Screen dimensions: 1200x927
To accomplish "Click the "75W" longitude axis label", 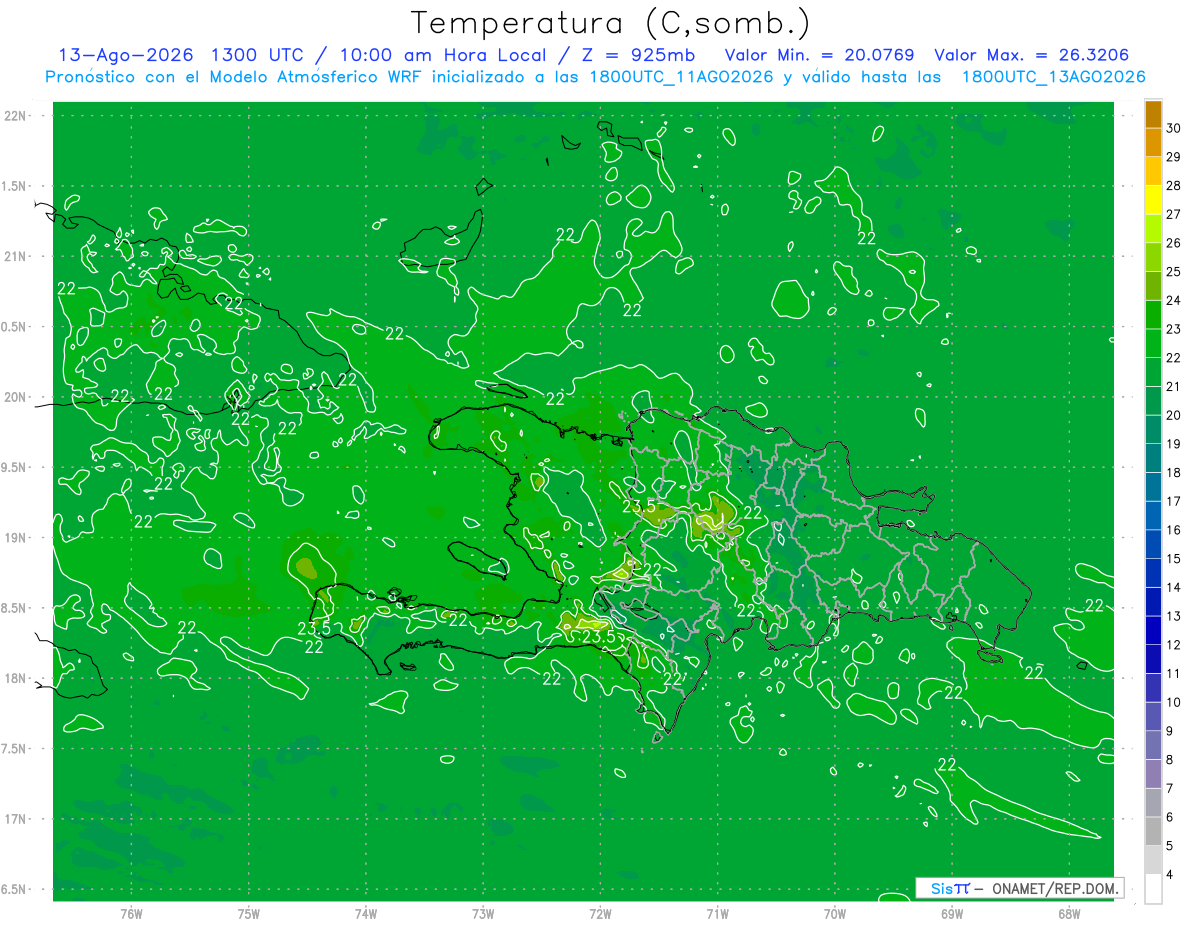I will [249, 914].
